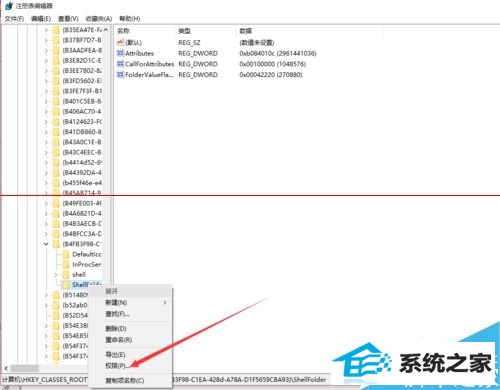Select the {B401C5EB registry key

(x=82, y=101)
